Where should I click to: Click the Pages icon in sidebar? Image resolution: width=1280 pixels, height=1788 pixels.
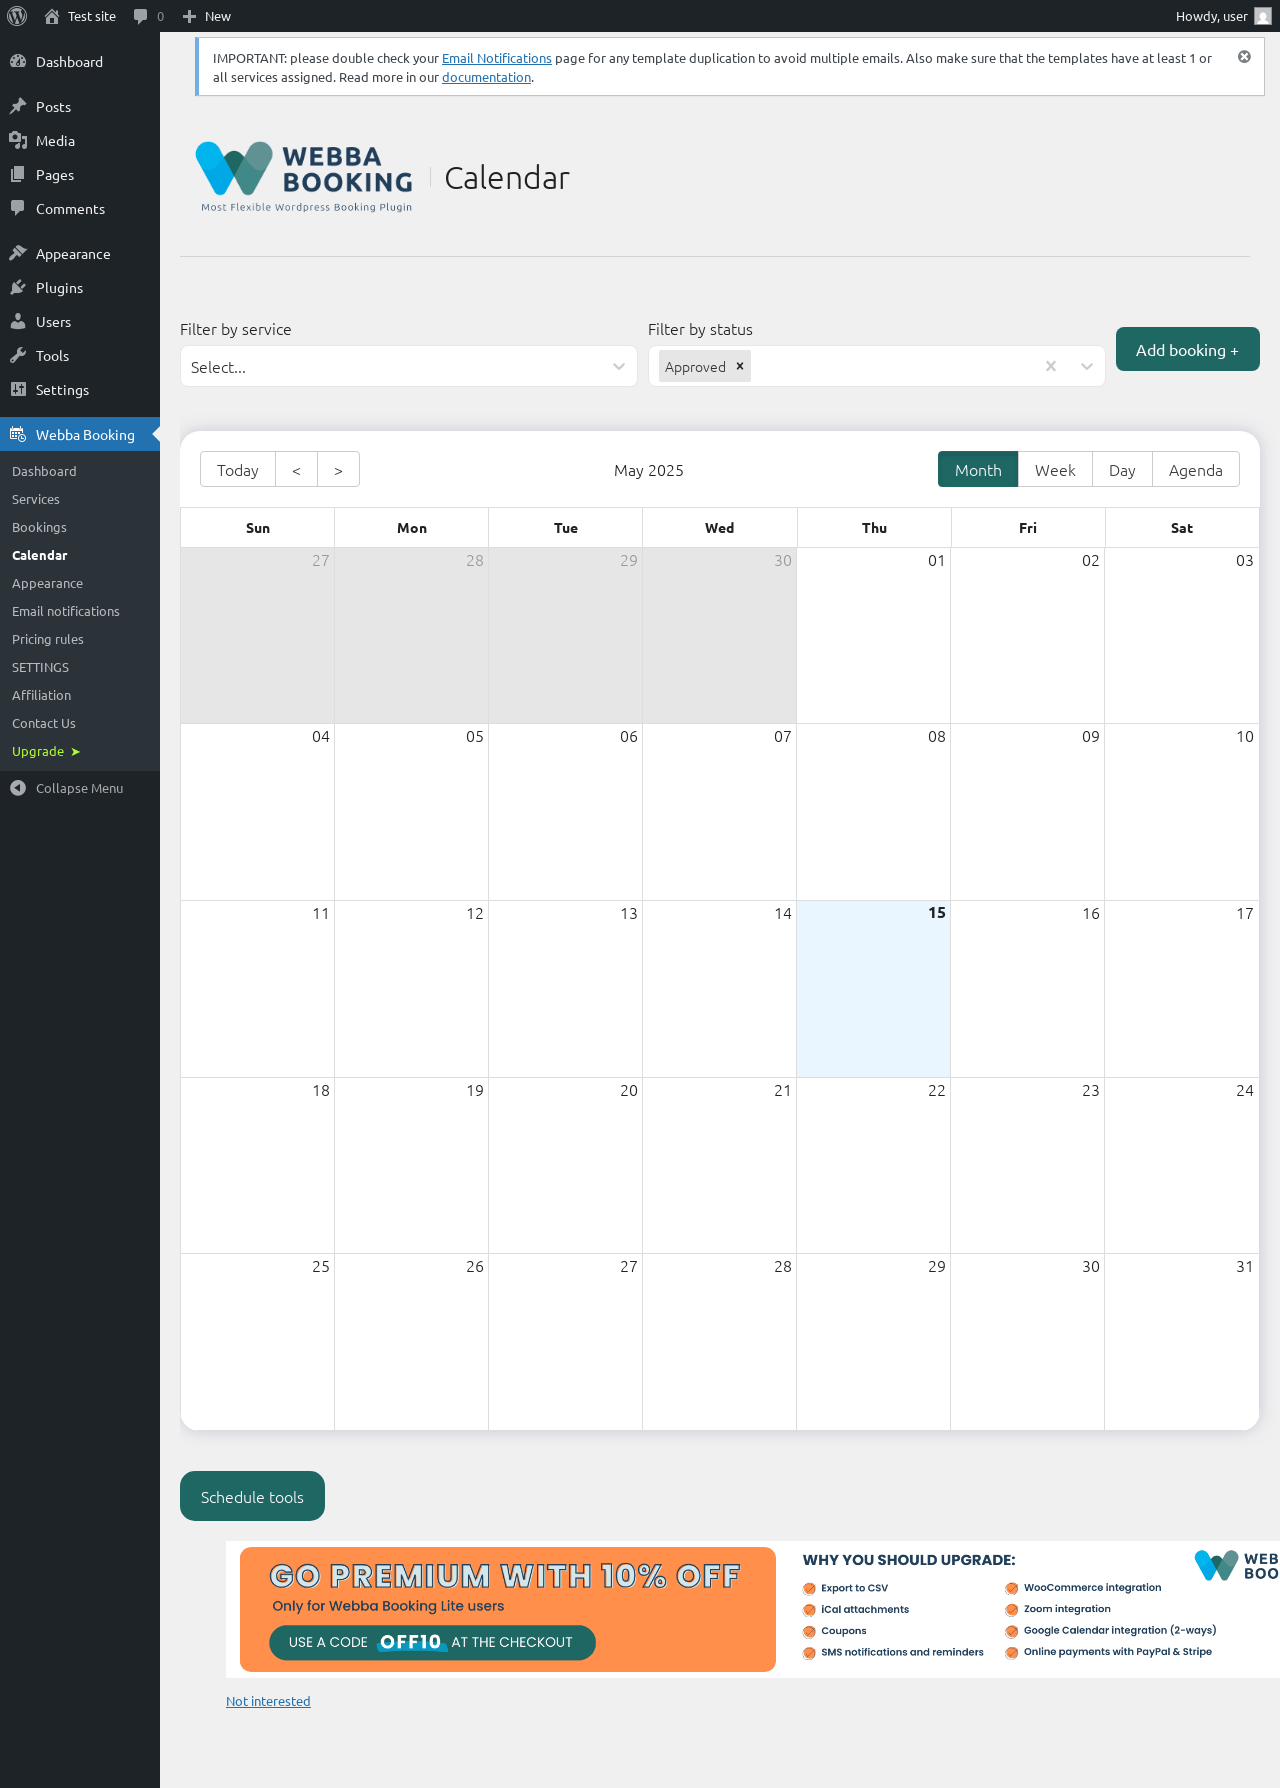18,174
